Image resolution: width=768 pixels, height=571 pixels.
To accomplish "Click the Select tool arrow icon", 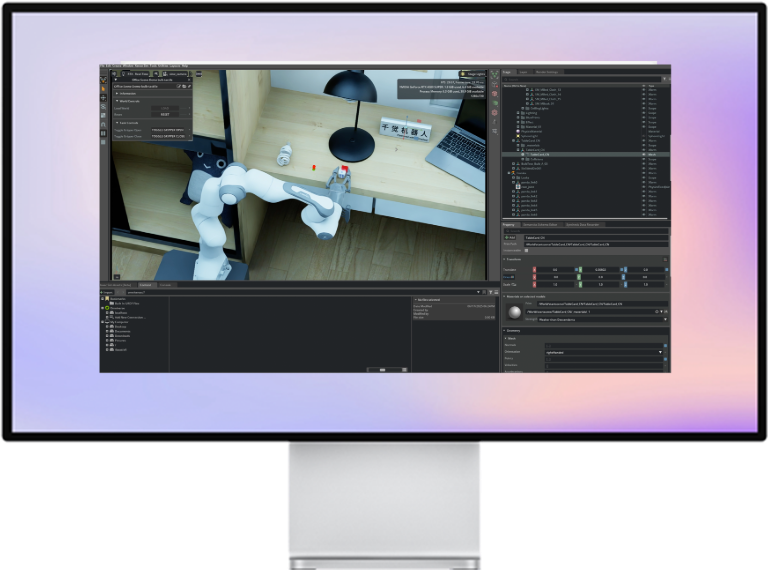I will (x=104, y=88).
